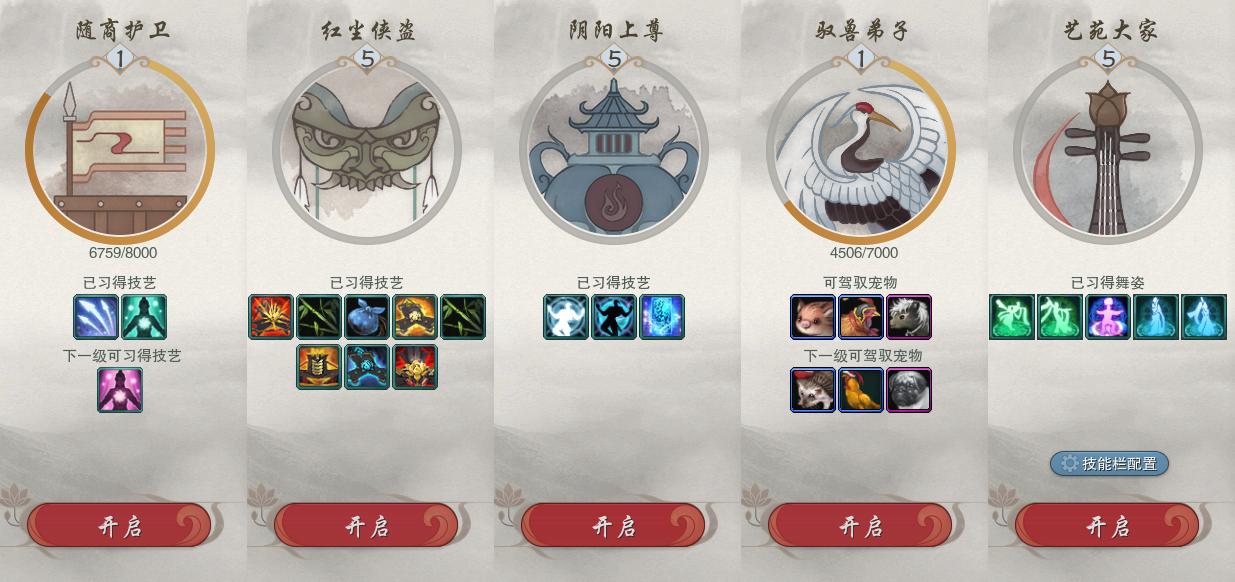Viewport: 1235px width, 582px height.
Task: Select the hamster pet icon under 可驾驭宠物
Action: 813,317
